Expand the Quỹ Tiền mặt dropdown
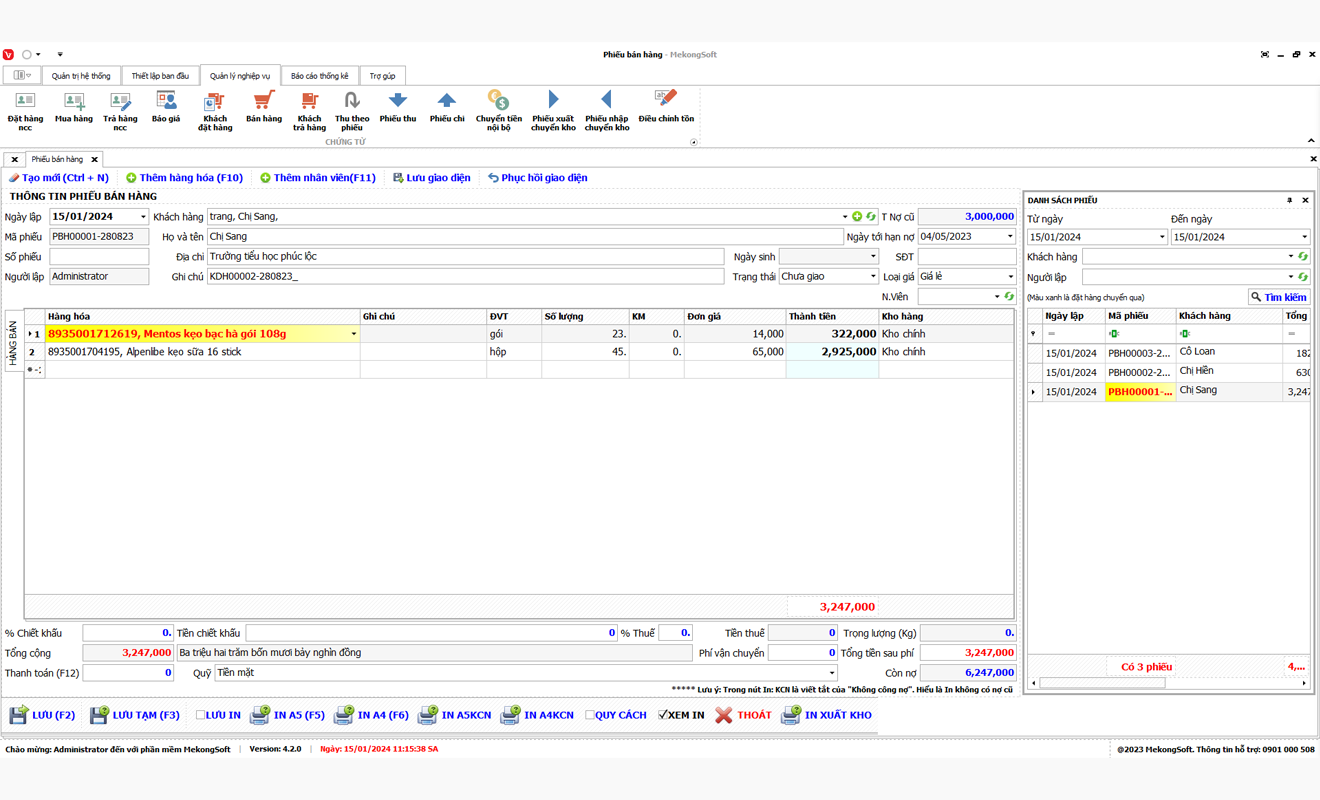 [831, 673]
